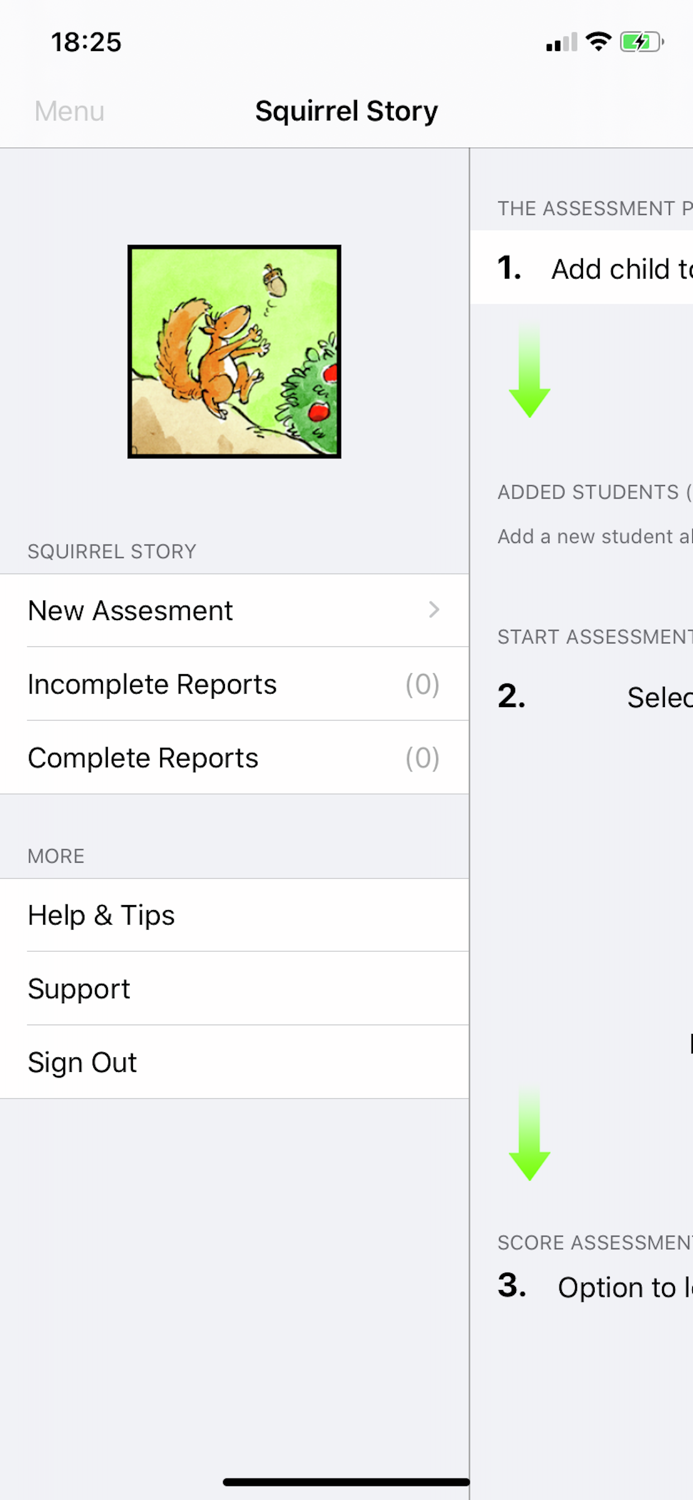The image size is (693, 1500).
Task: Tap the clock showing 18:25
Action: point(87,42)
